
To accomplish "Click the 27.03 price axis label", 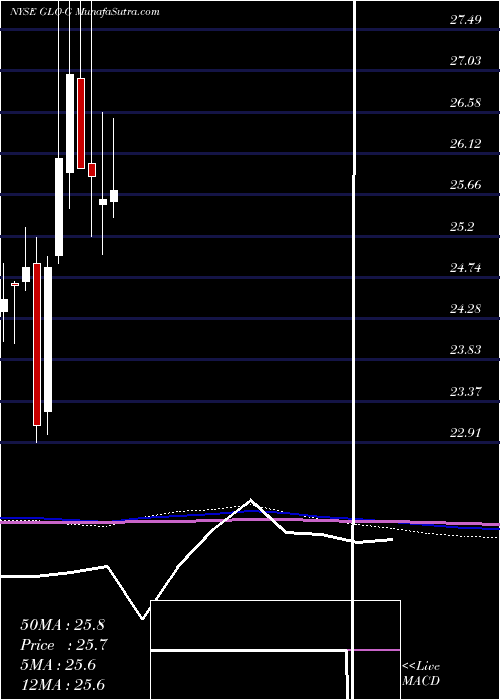I will tap(465, 61).
